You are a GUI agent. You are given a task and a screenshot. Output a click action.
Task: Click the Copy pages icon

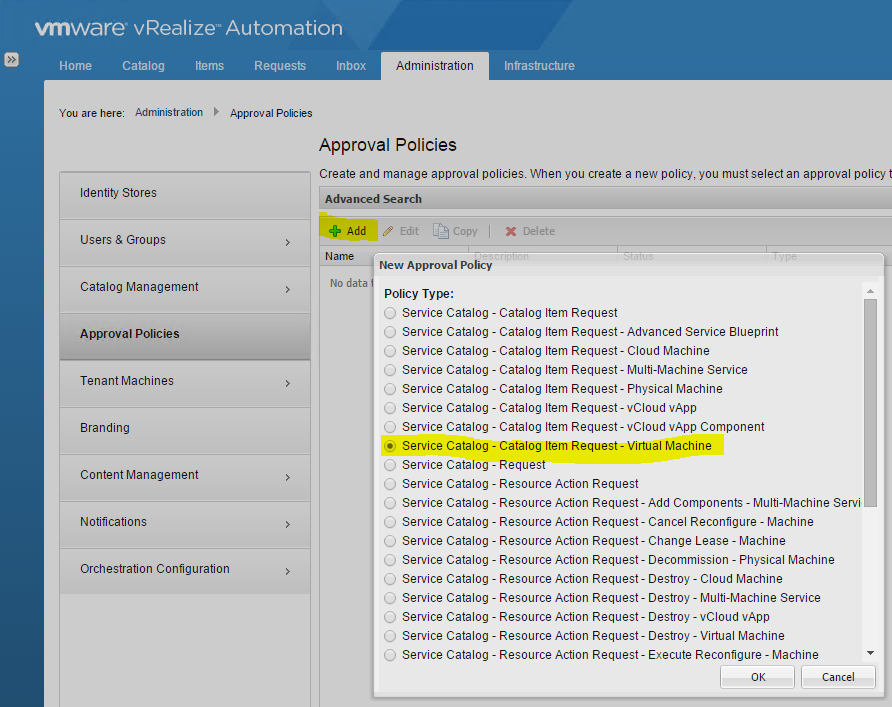point(440,231)
